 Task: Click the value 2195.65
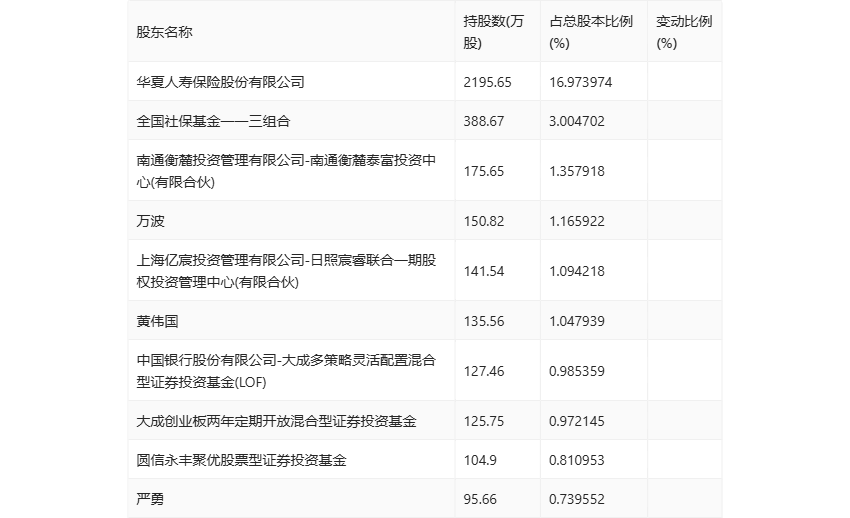click(487, 82)
